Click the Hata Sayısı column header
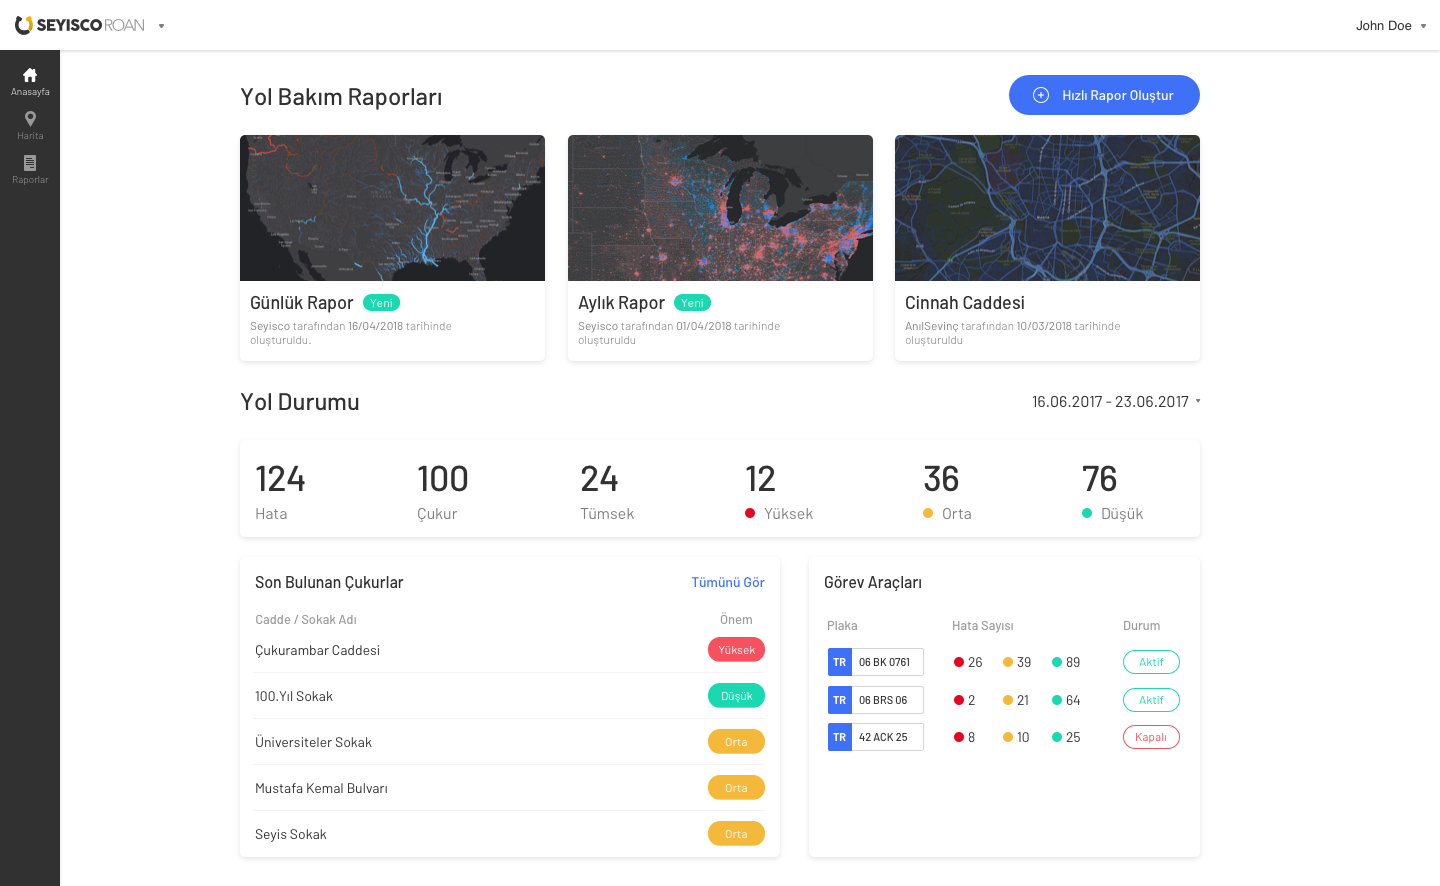 [983, 626]
